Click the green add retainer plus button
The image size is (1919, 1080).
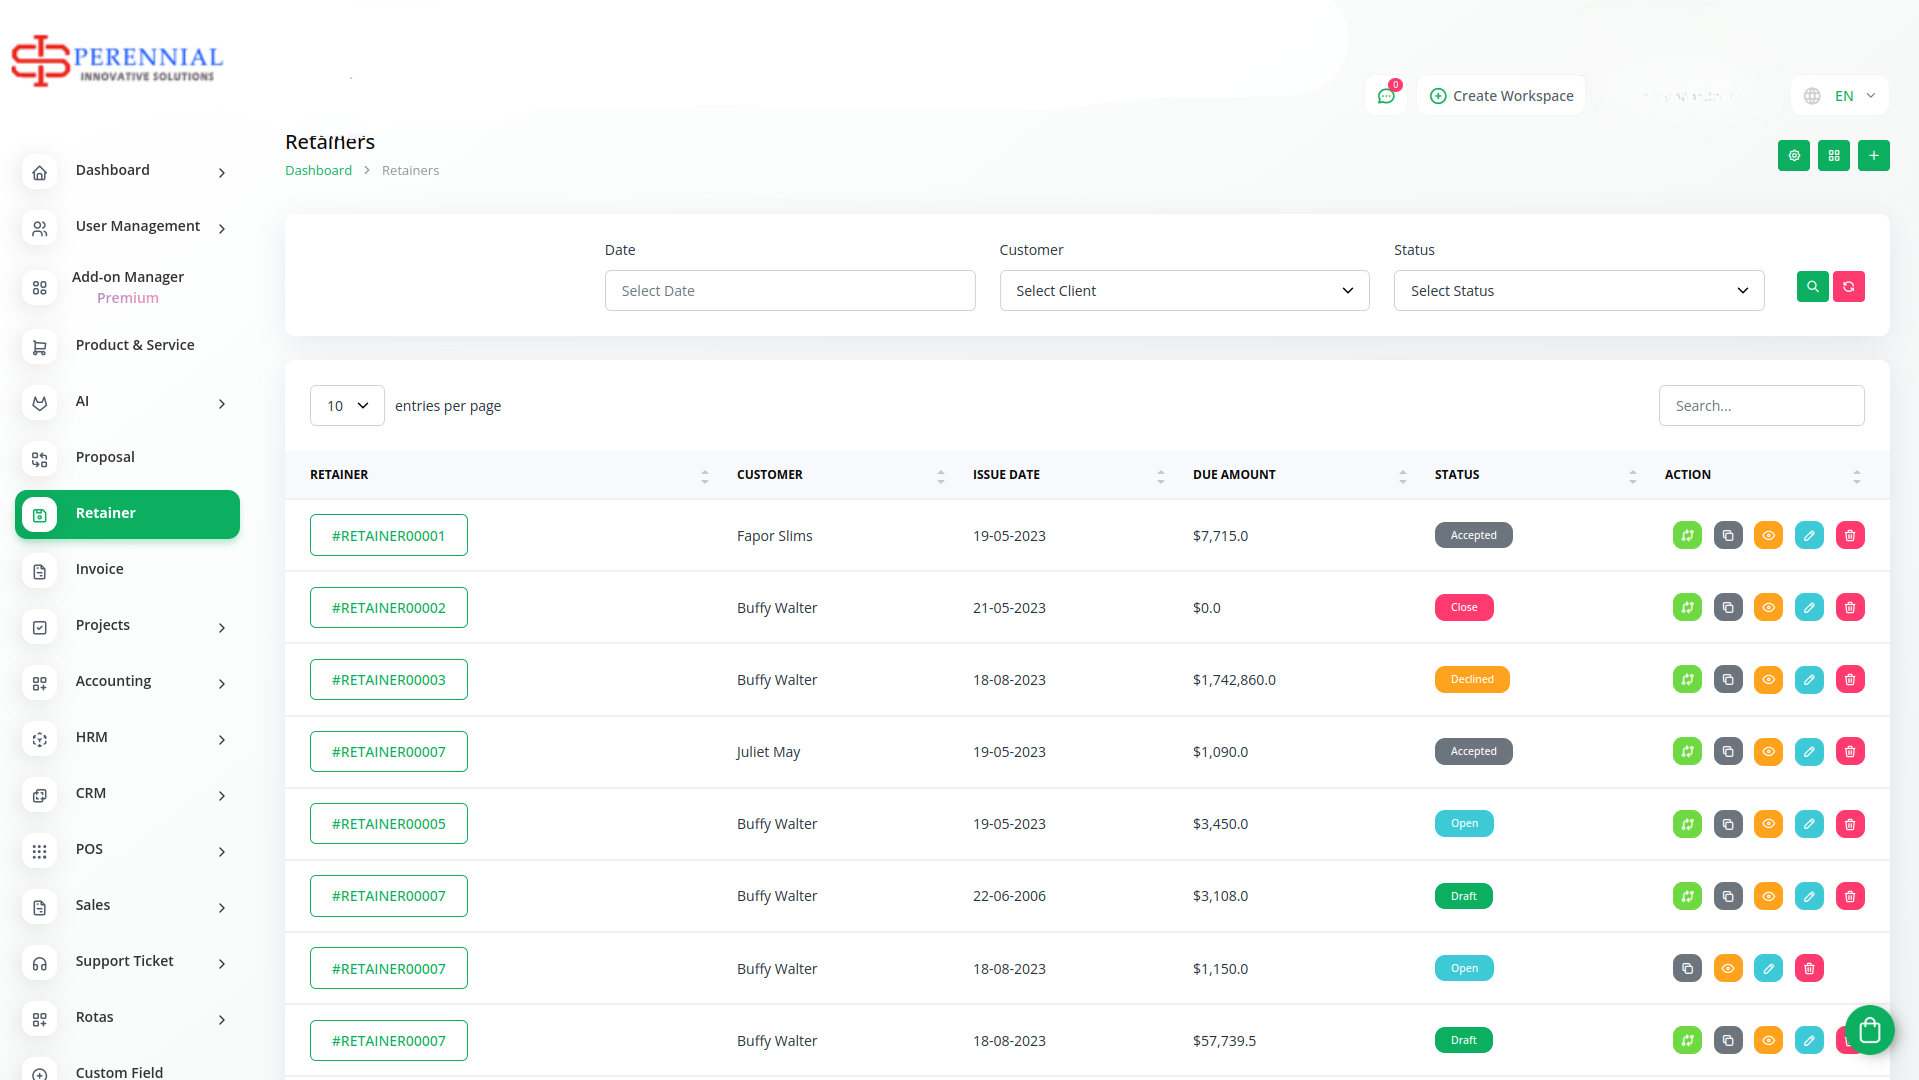coord(1873,156)
